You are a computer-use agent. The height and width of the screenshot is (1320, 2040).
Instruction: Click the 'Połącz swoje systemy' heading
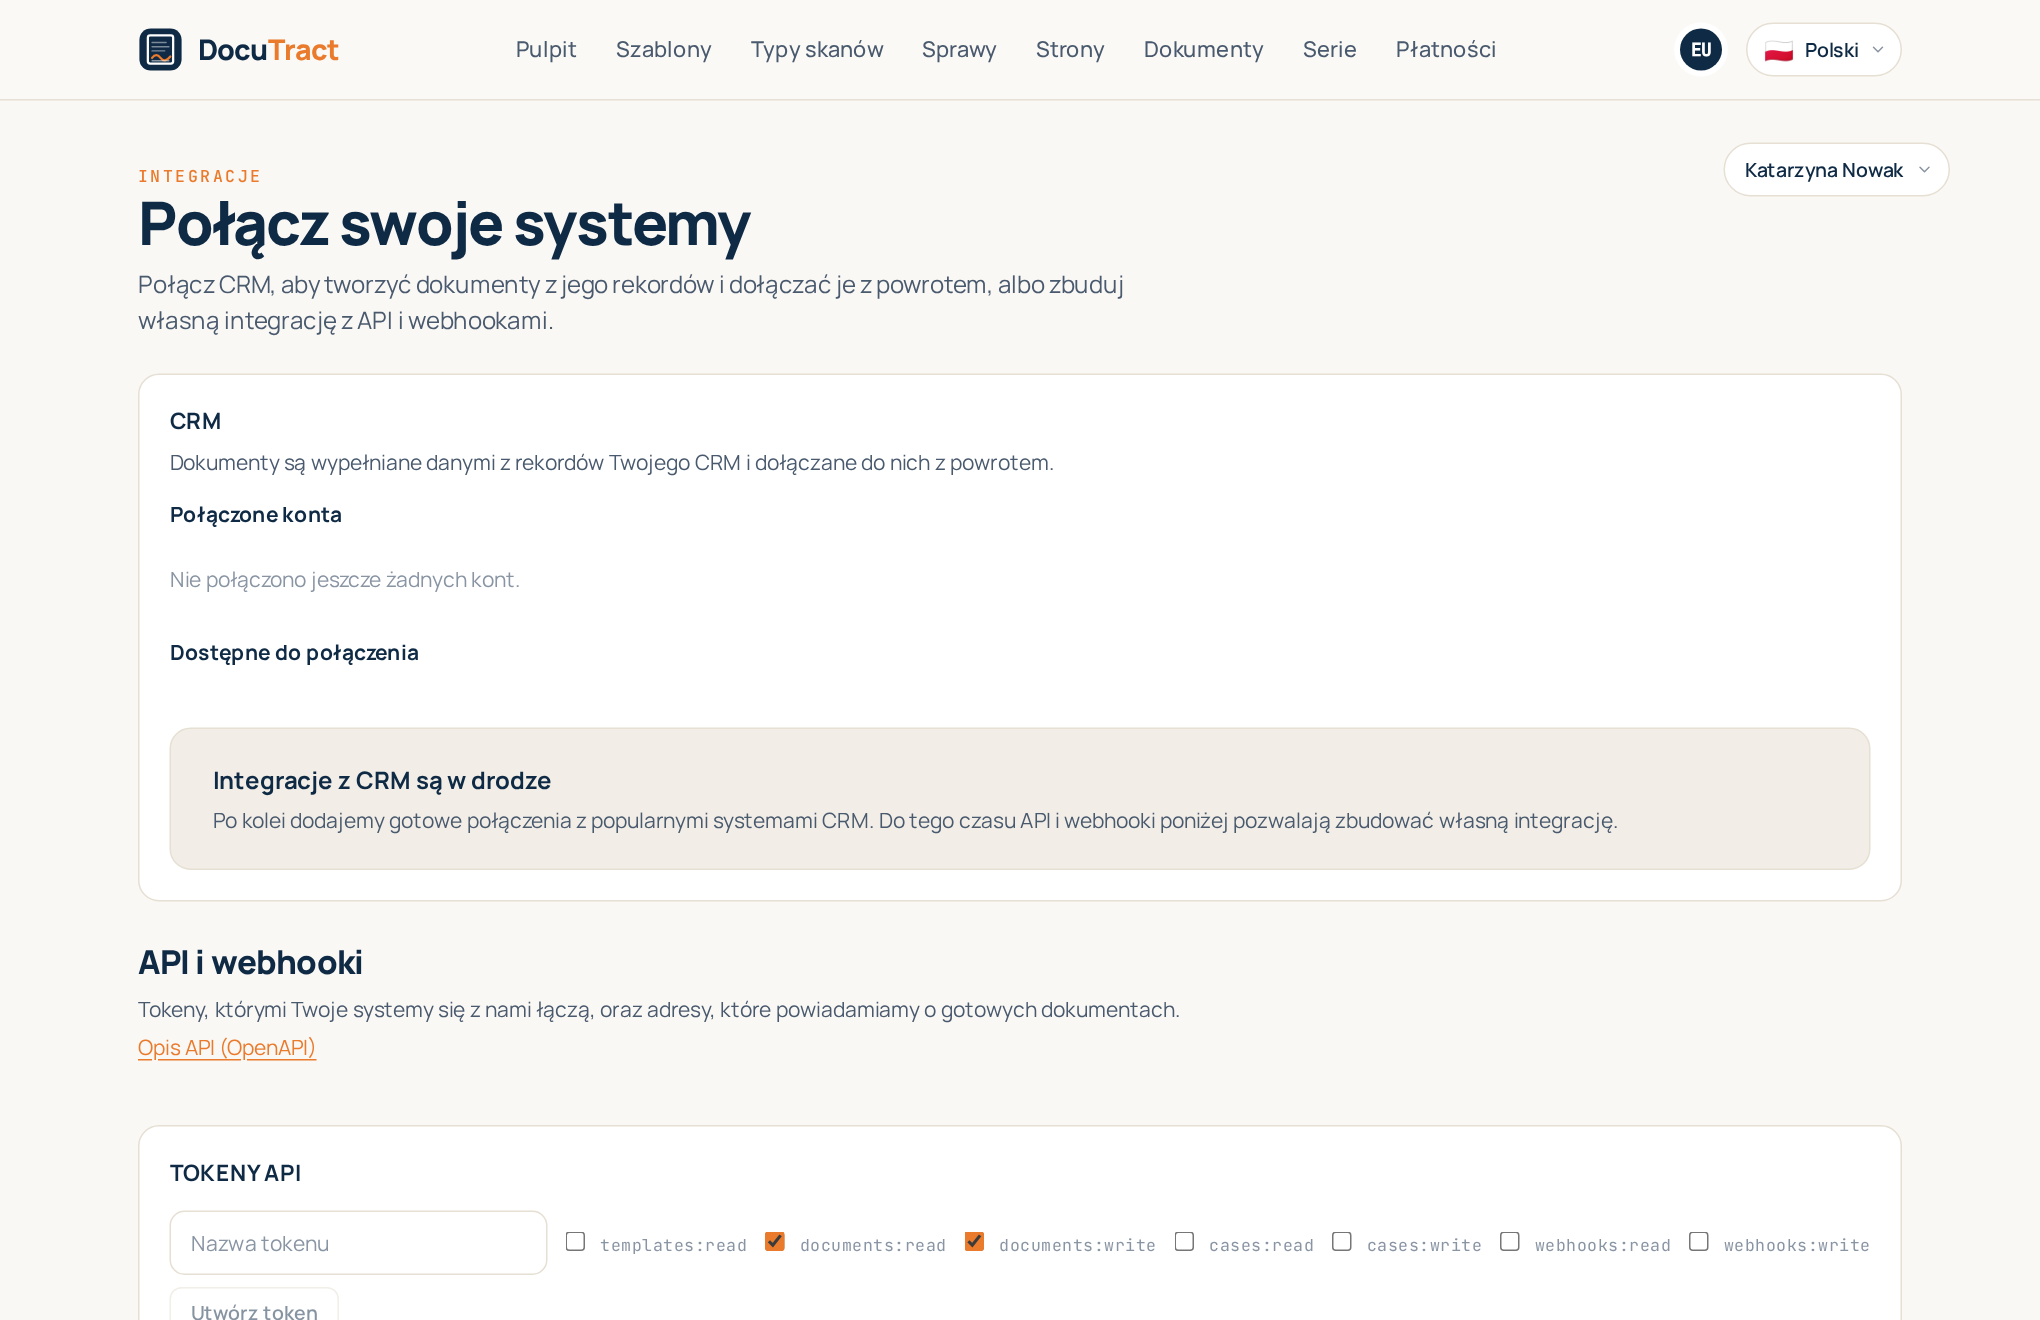[x=444, y=225]
